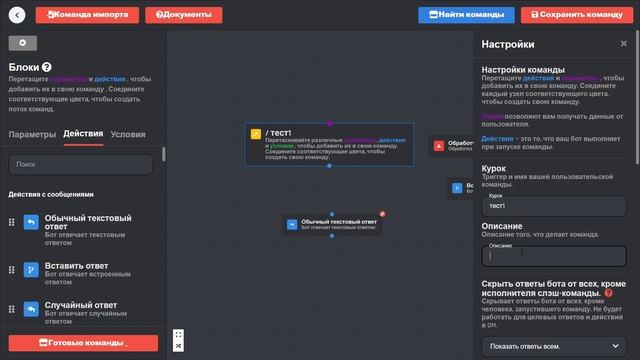Close the Настройки panel

pos(624,44)
